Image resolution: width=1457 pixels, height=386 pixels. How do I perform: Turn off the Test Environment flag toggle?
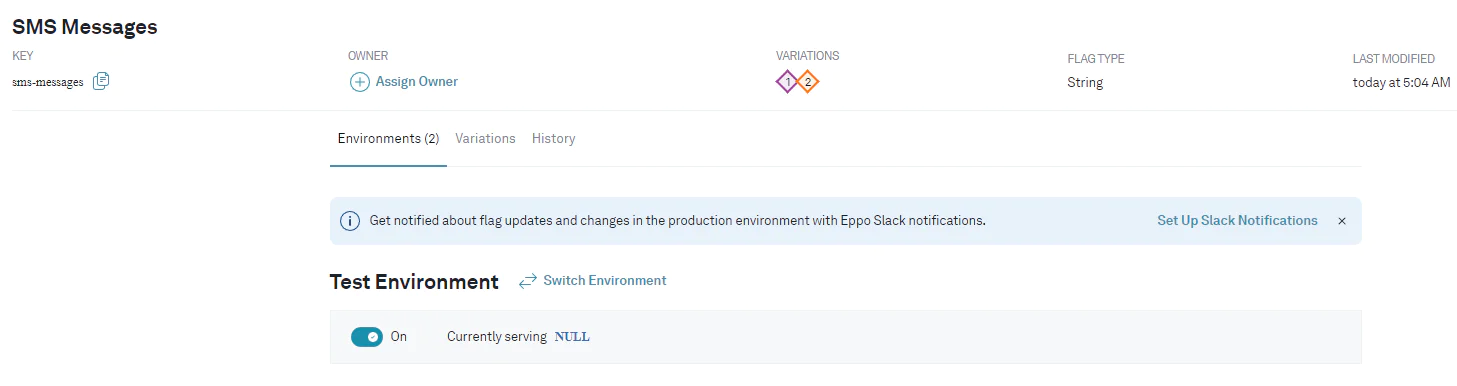tap(367, 337)
